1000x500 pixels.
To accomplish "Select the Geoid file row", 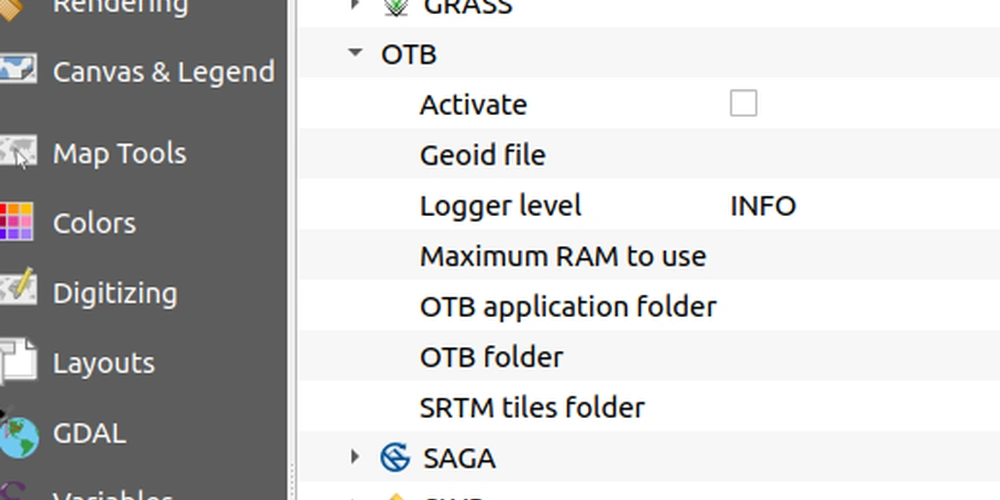I will (x=482, y=155).
